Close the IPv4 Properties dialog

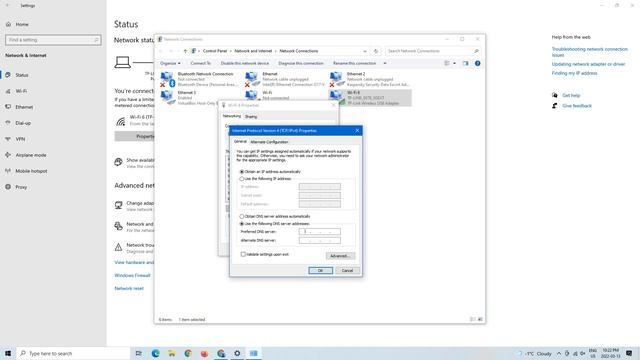[x=357, y=131]
